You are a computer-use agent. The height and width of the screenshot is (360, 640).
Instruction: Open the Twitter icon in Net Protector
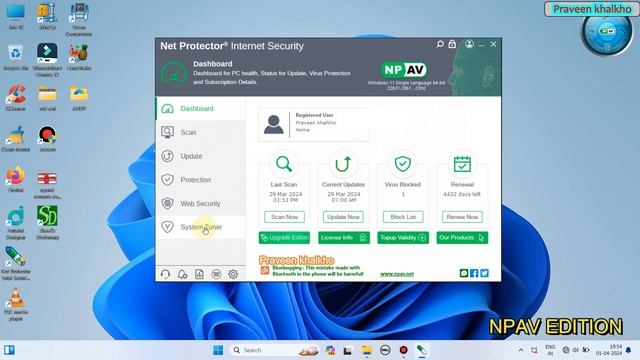tap(484, 273)
